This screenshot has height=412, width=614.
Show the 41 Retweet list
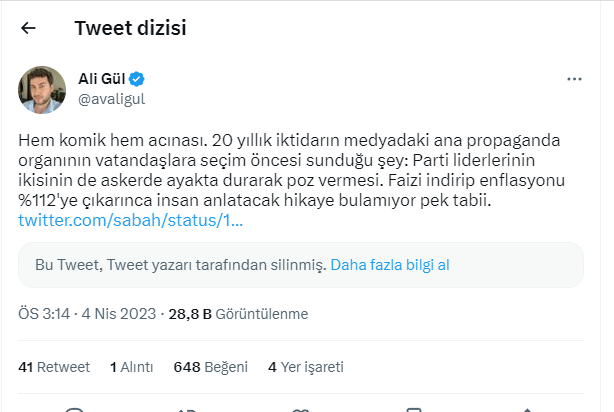54,367
